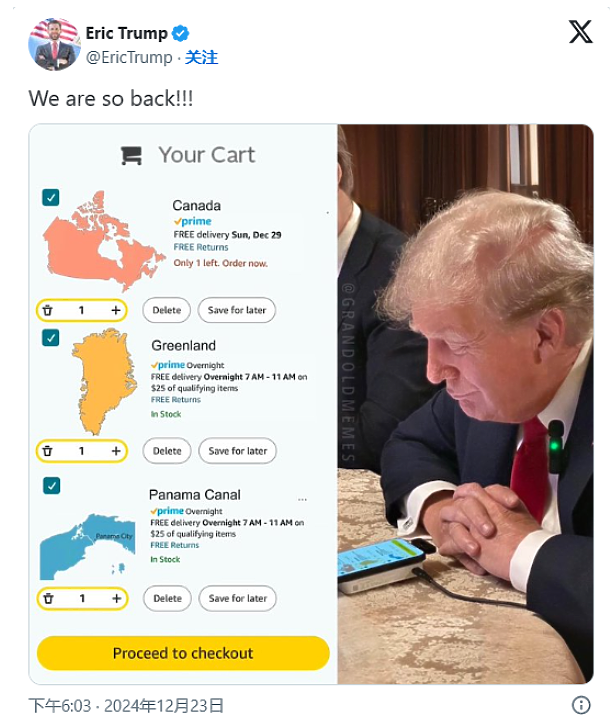Save Greenland for later

pyautogui.click(x=238, y=451)
